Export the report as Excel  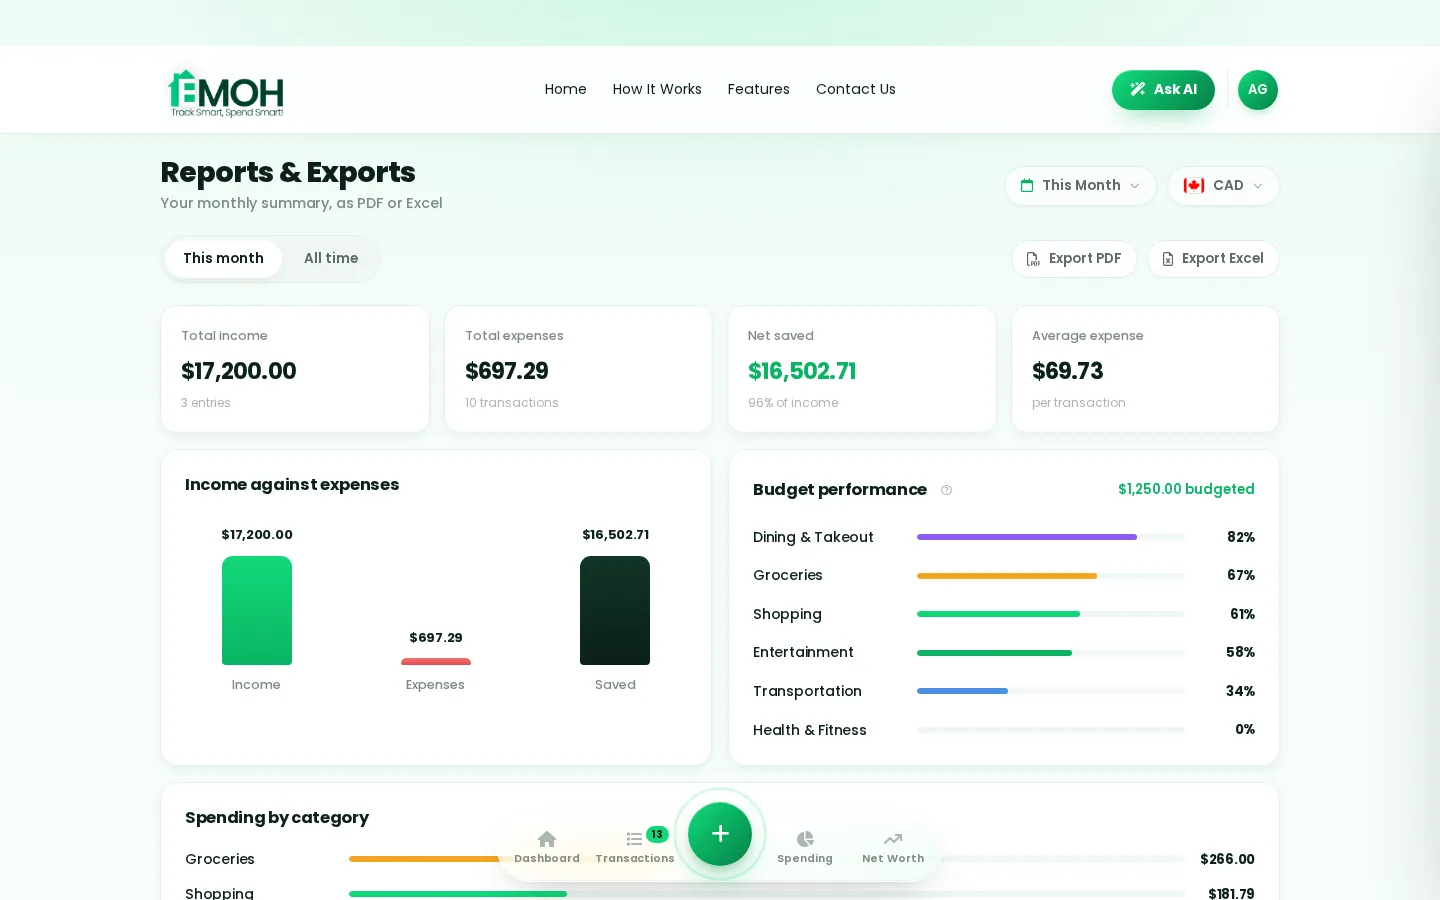coord(1213,259)
